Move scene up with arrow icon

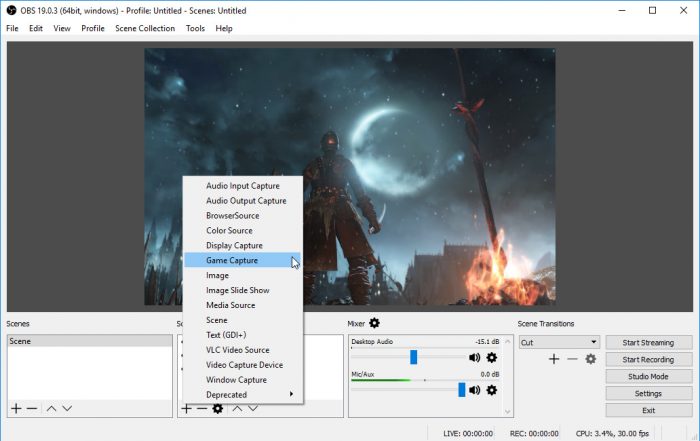pos(51,408)
